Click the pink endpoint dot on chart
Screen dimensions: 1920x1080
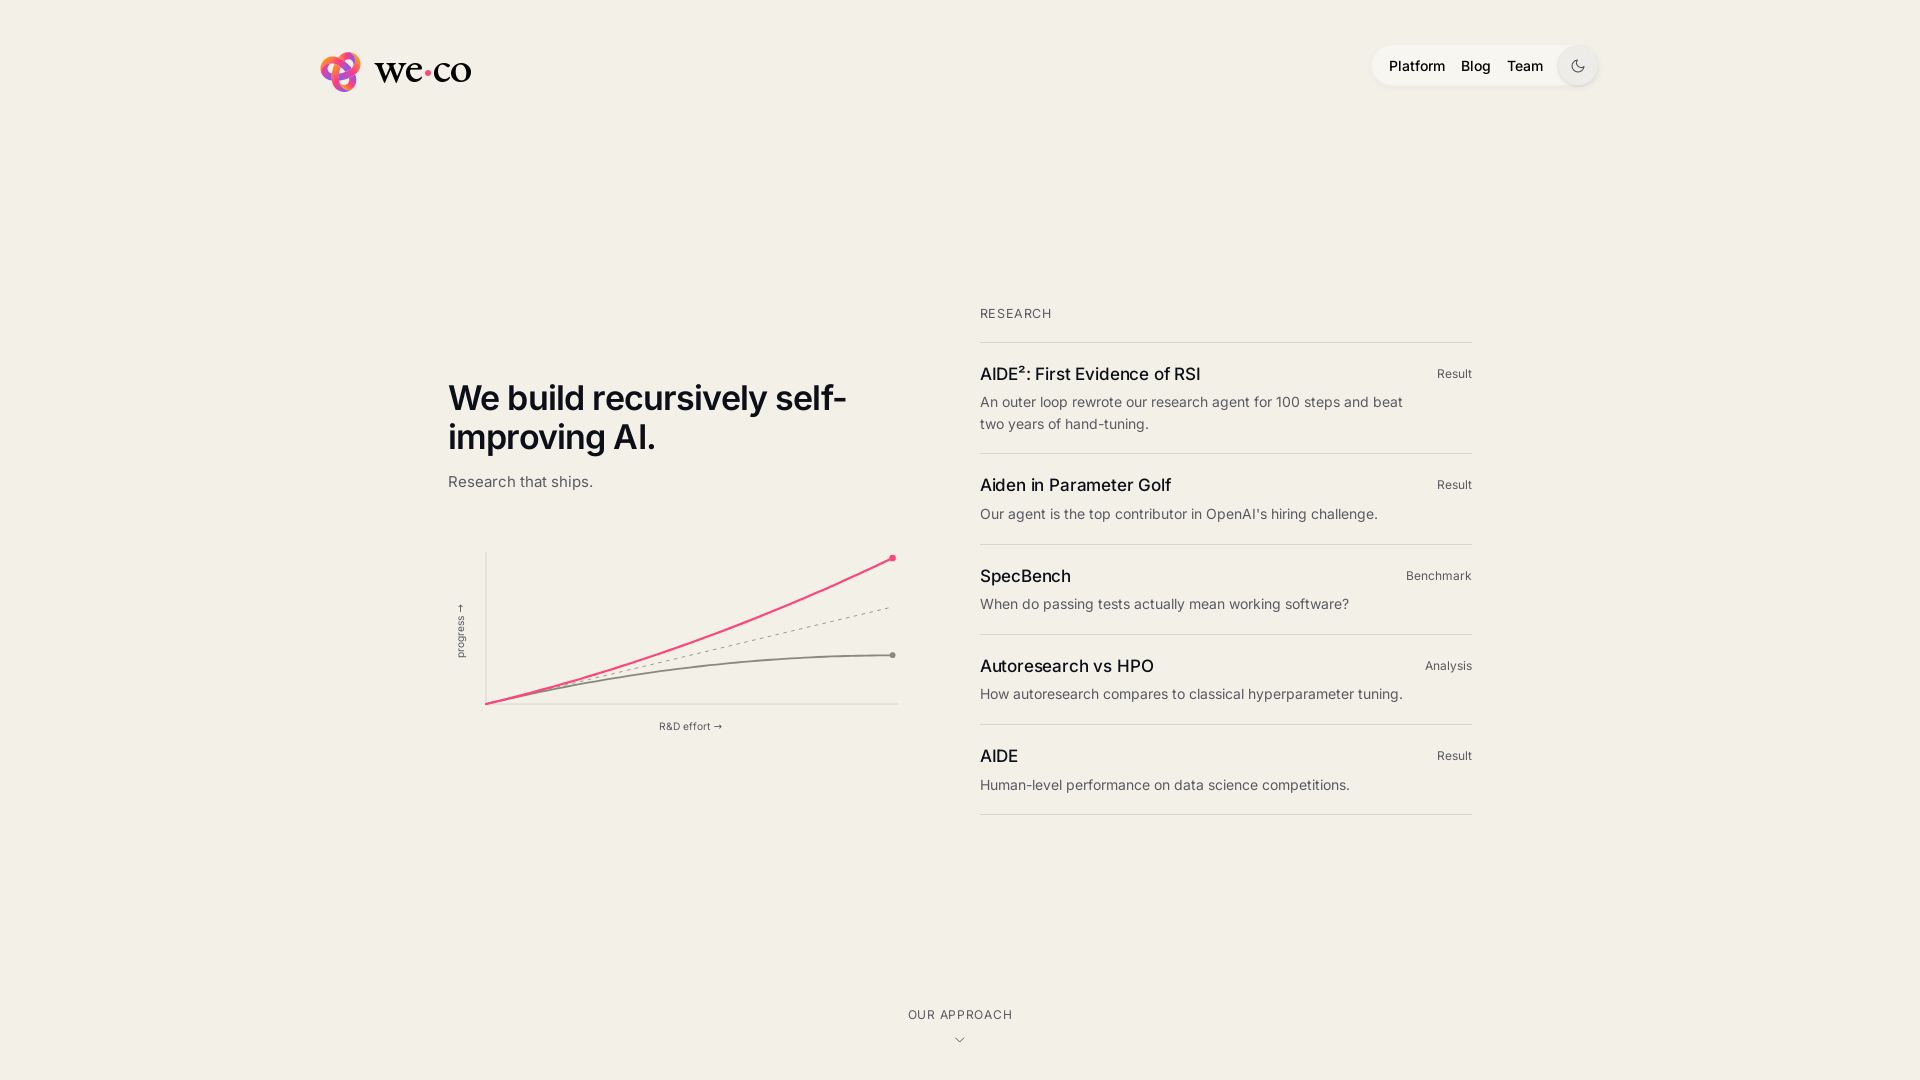coord(893,558)
